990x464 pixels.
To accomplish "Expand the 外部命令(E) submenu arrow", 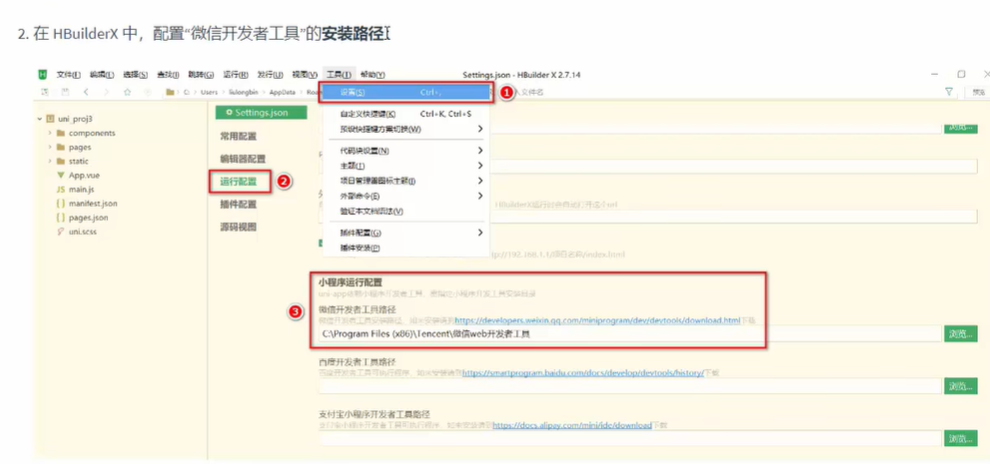I will pyautogui.click(x=480, y=196).
